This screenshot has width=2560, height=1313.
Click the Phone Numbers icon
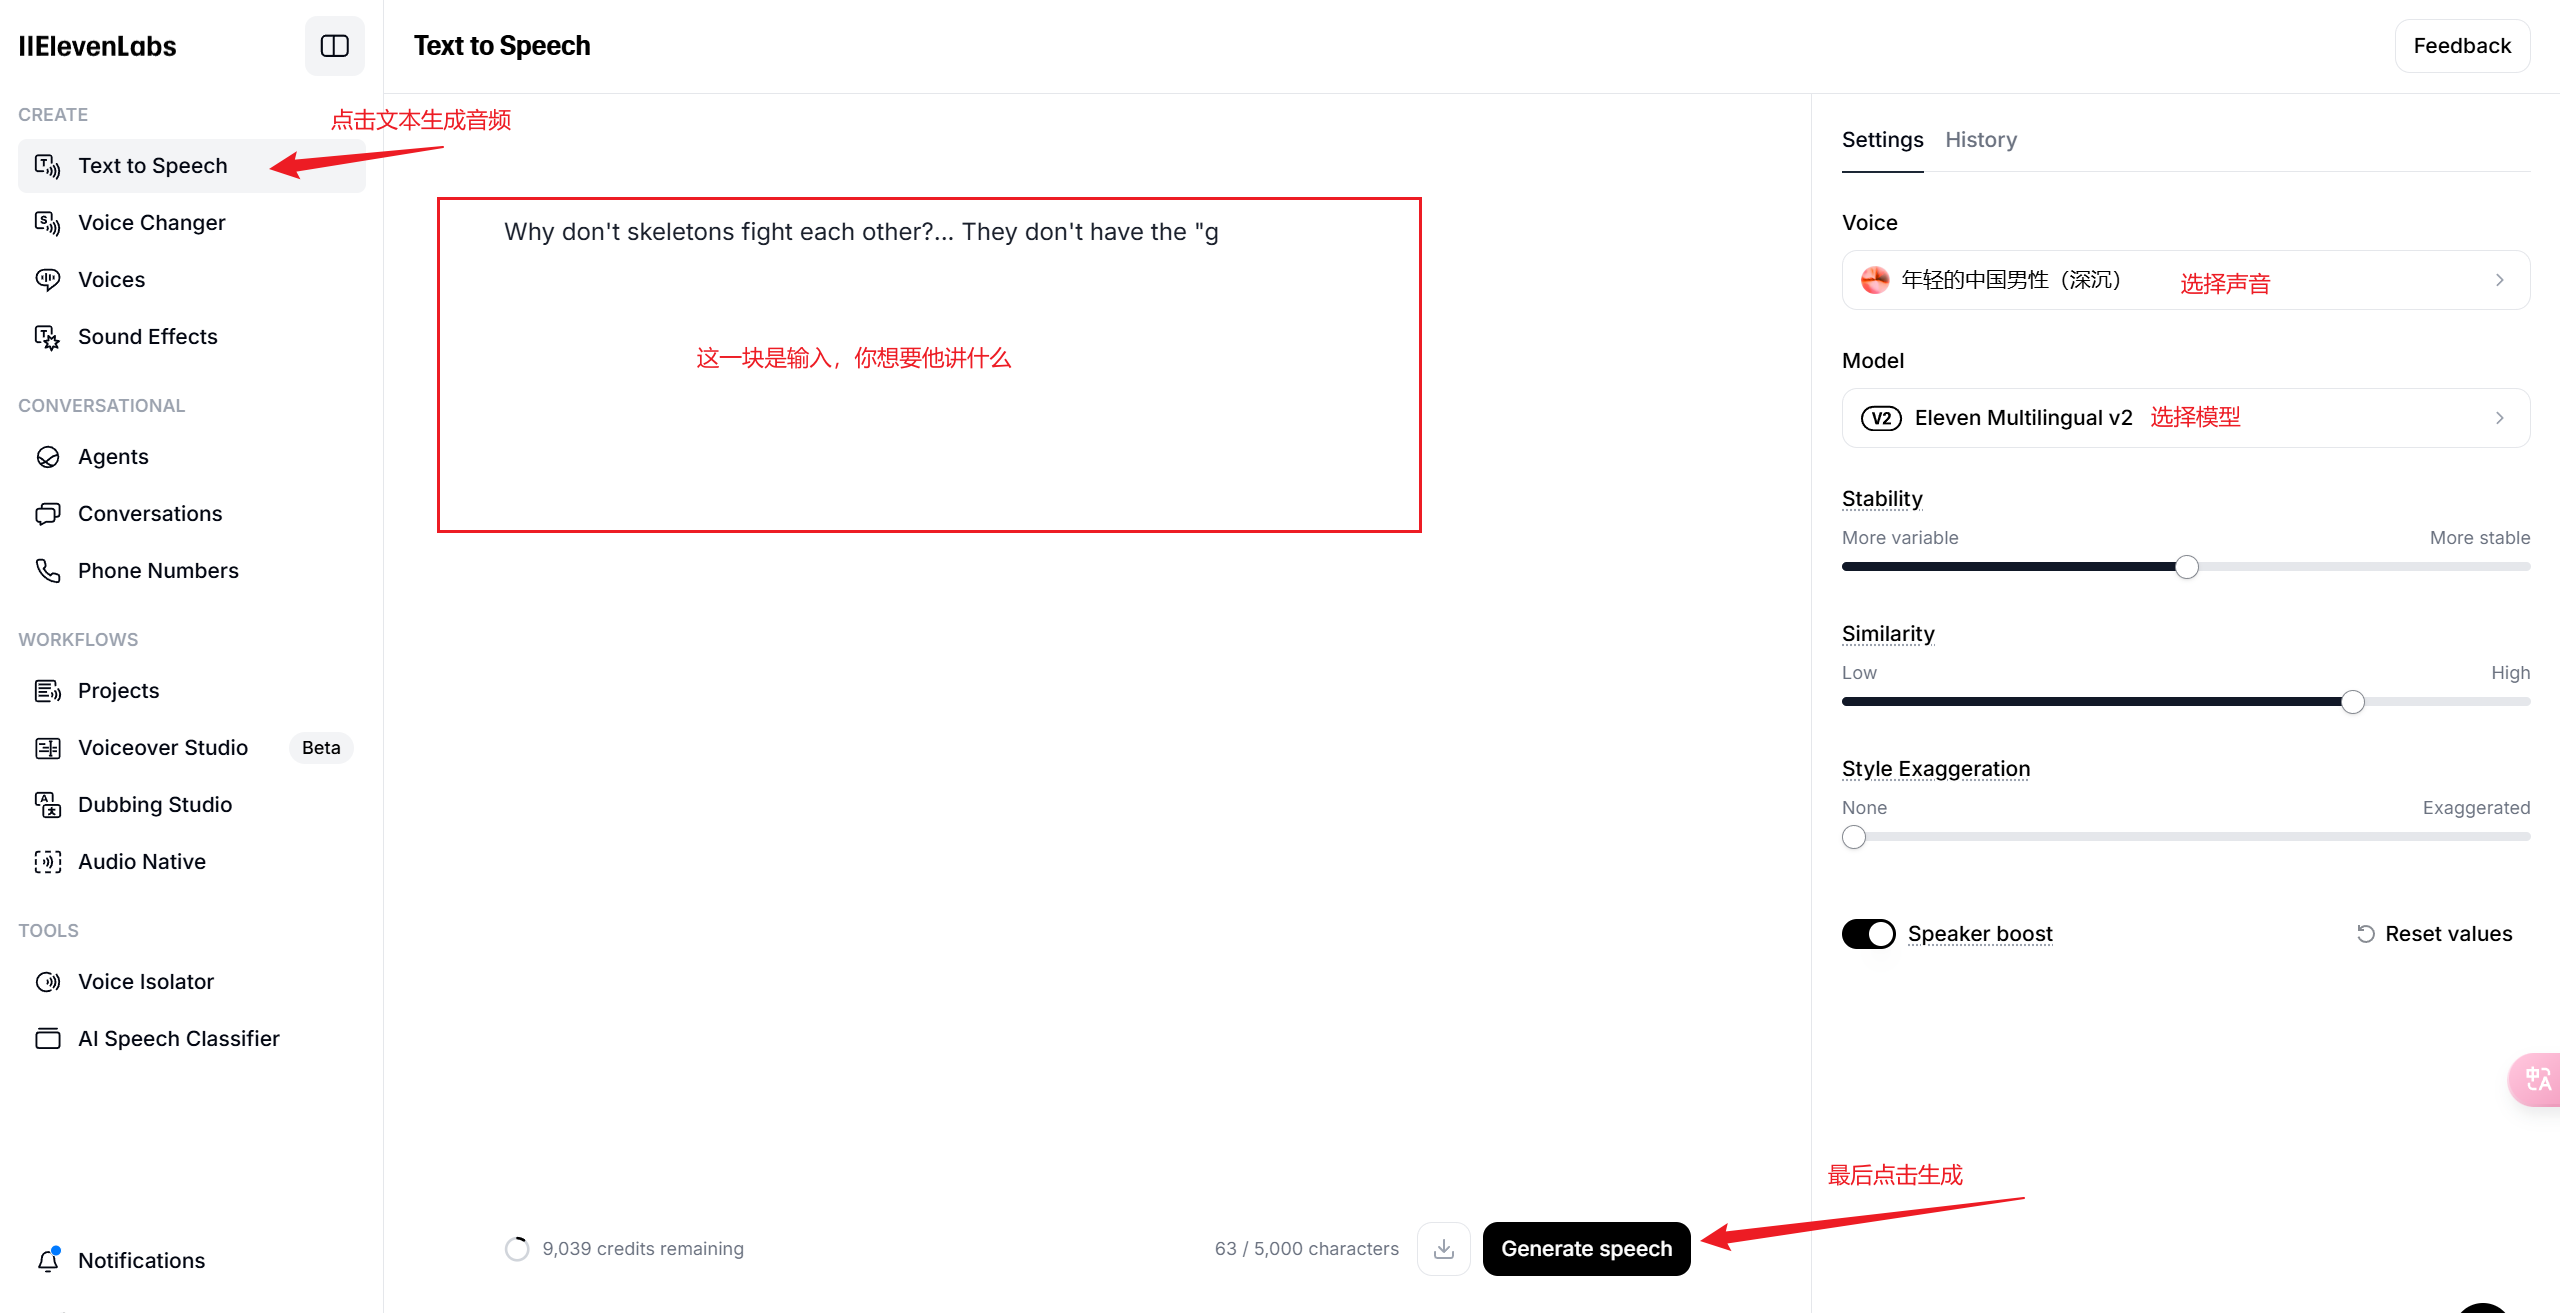pyautogui.click(x=47, y=571)
